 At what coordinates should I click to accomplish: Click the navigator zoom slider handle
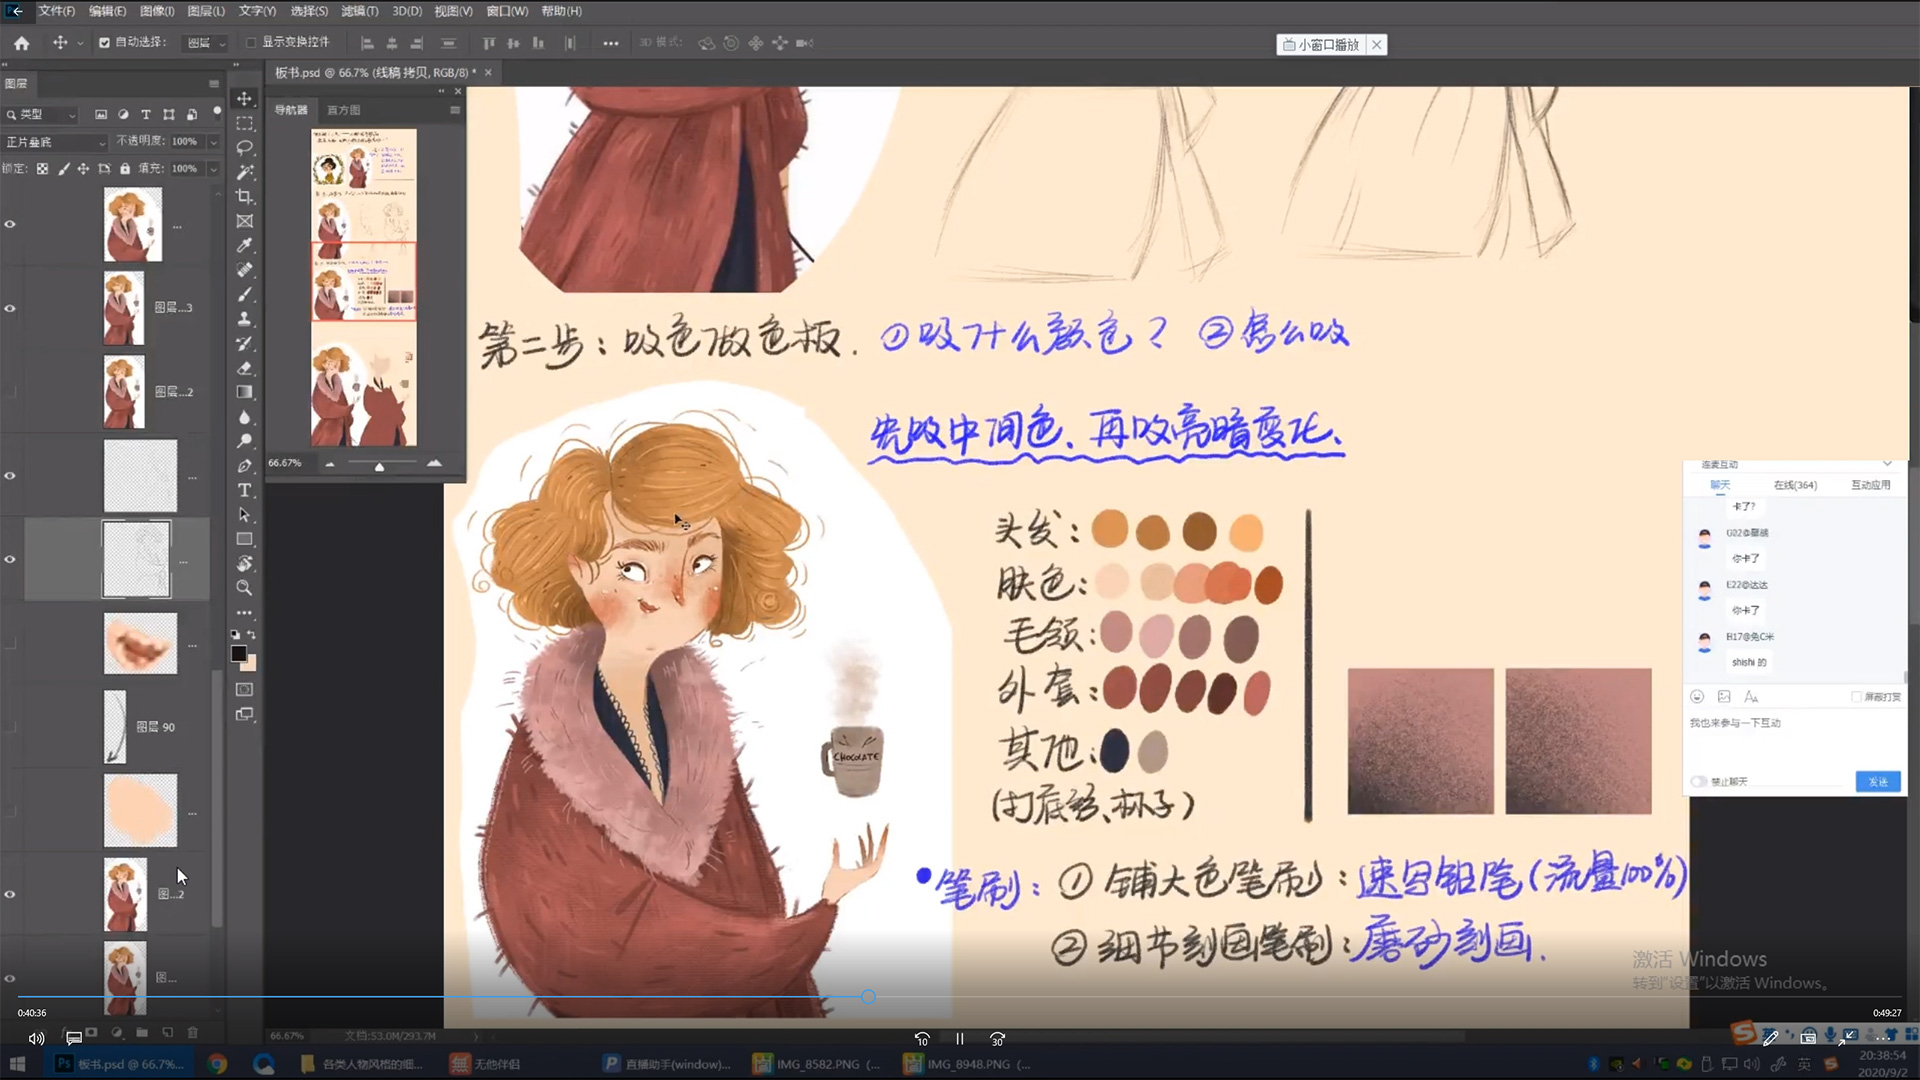pos(379,467)
